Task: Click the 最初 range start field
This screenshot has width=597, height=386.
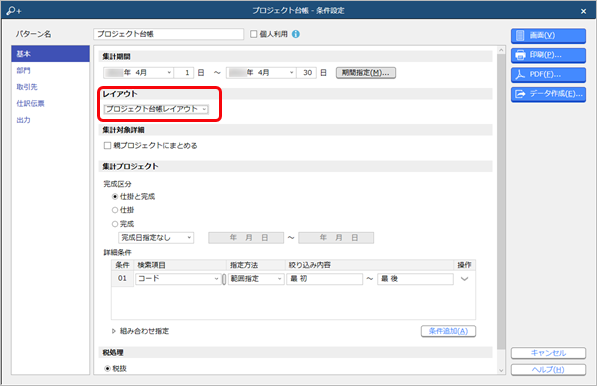Action: [x=325, y=279]
